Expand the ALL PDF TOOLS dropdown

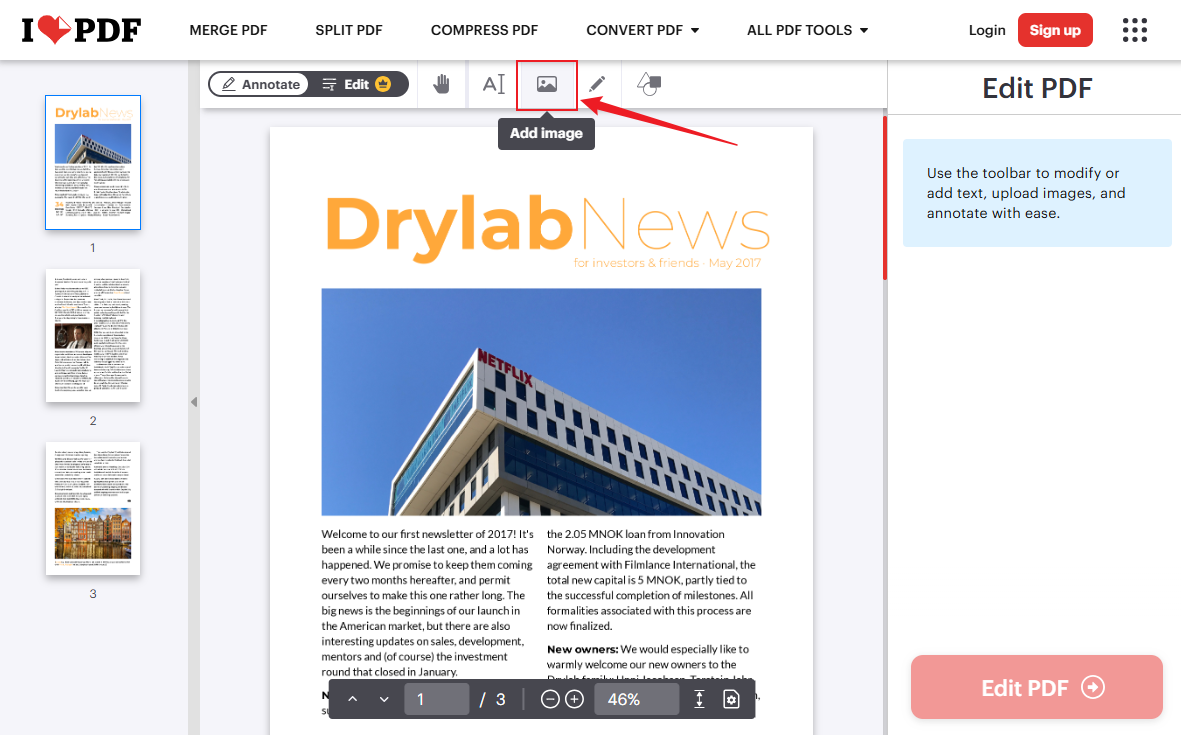pos(807,30)
